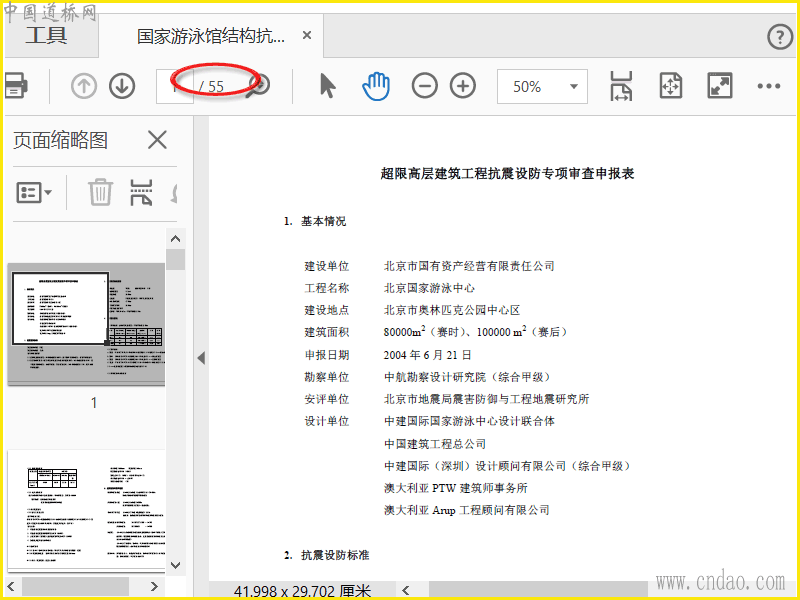
Task: Click the fit one full page icon
Action: [670, 86]
